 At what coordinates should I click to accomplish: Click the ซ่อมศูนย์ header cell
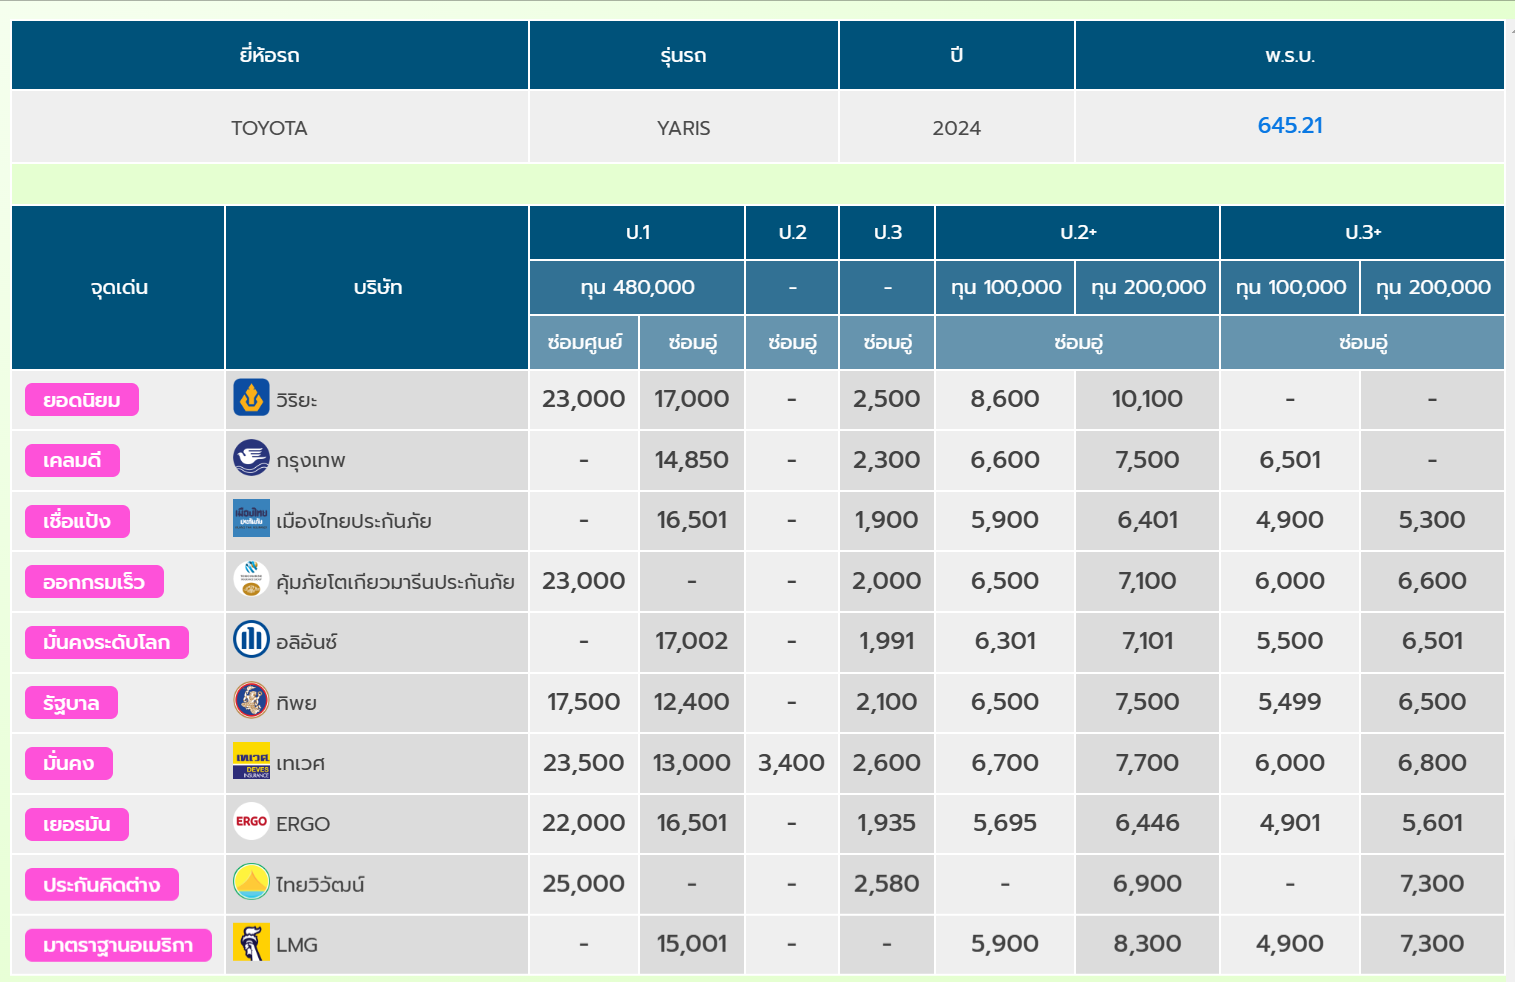tap(584, 342)
